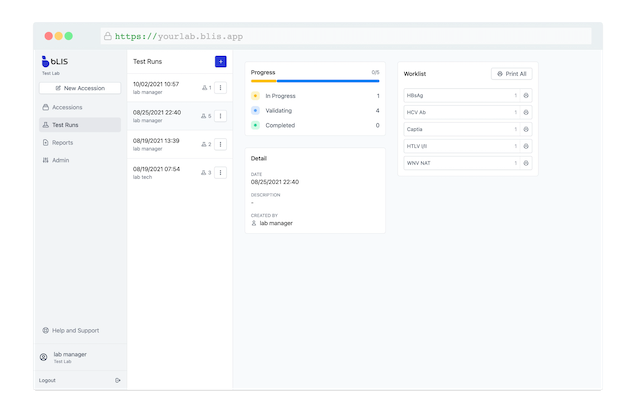Click the printer icon for HCV Ab
The width and height of the screenshot is (636, 412).
coord(526,112)
